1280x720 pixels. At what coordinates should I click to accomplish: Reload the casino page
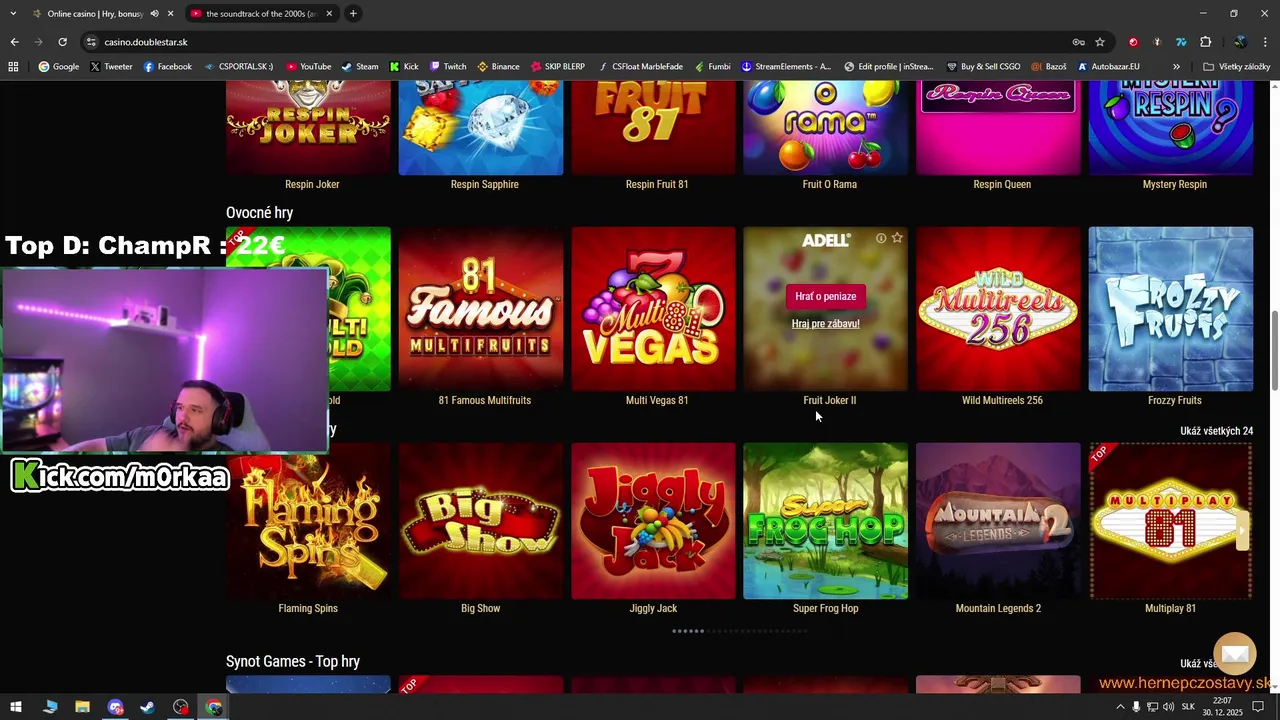coord(62,42)
